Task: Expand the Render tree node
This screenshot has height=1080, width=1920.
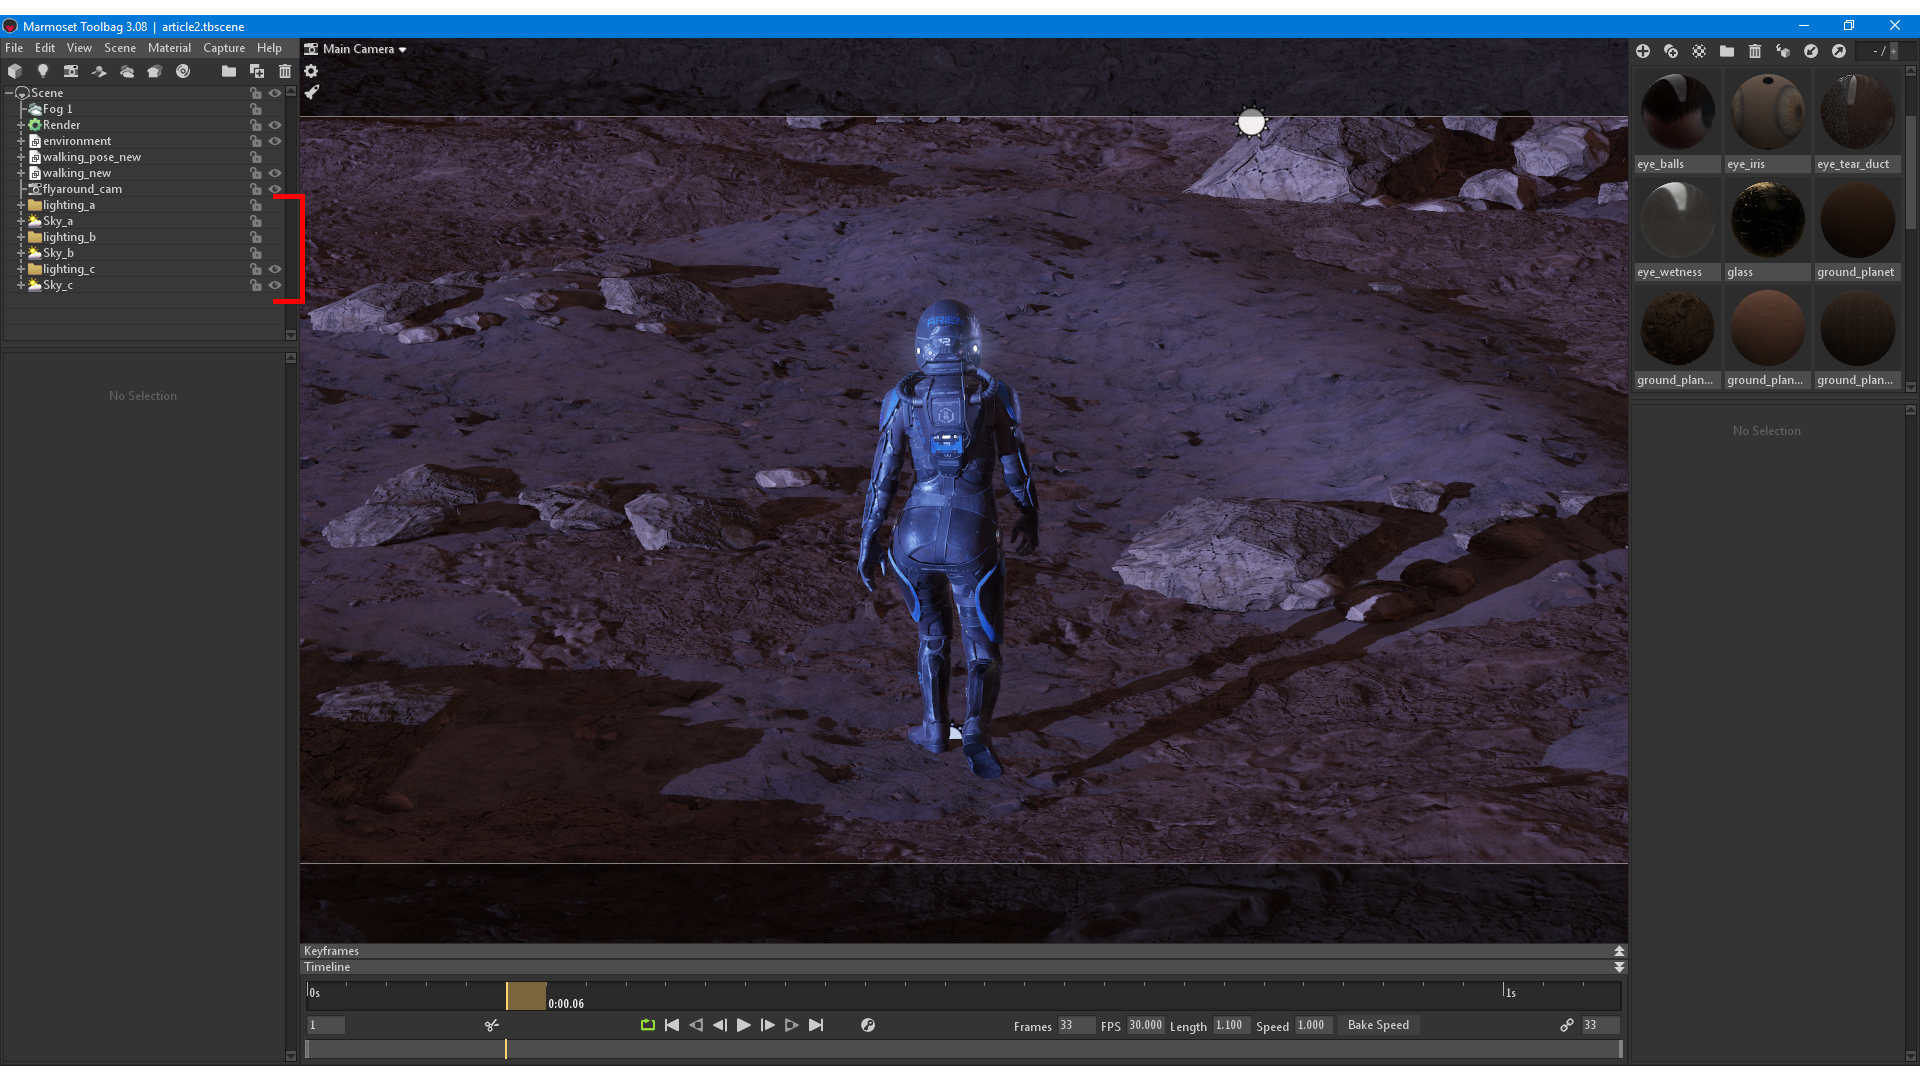Action: pos(21,125)
